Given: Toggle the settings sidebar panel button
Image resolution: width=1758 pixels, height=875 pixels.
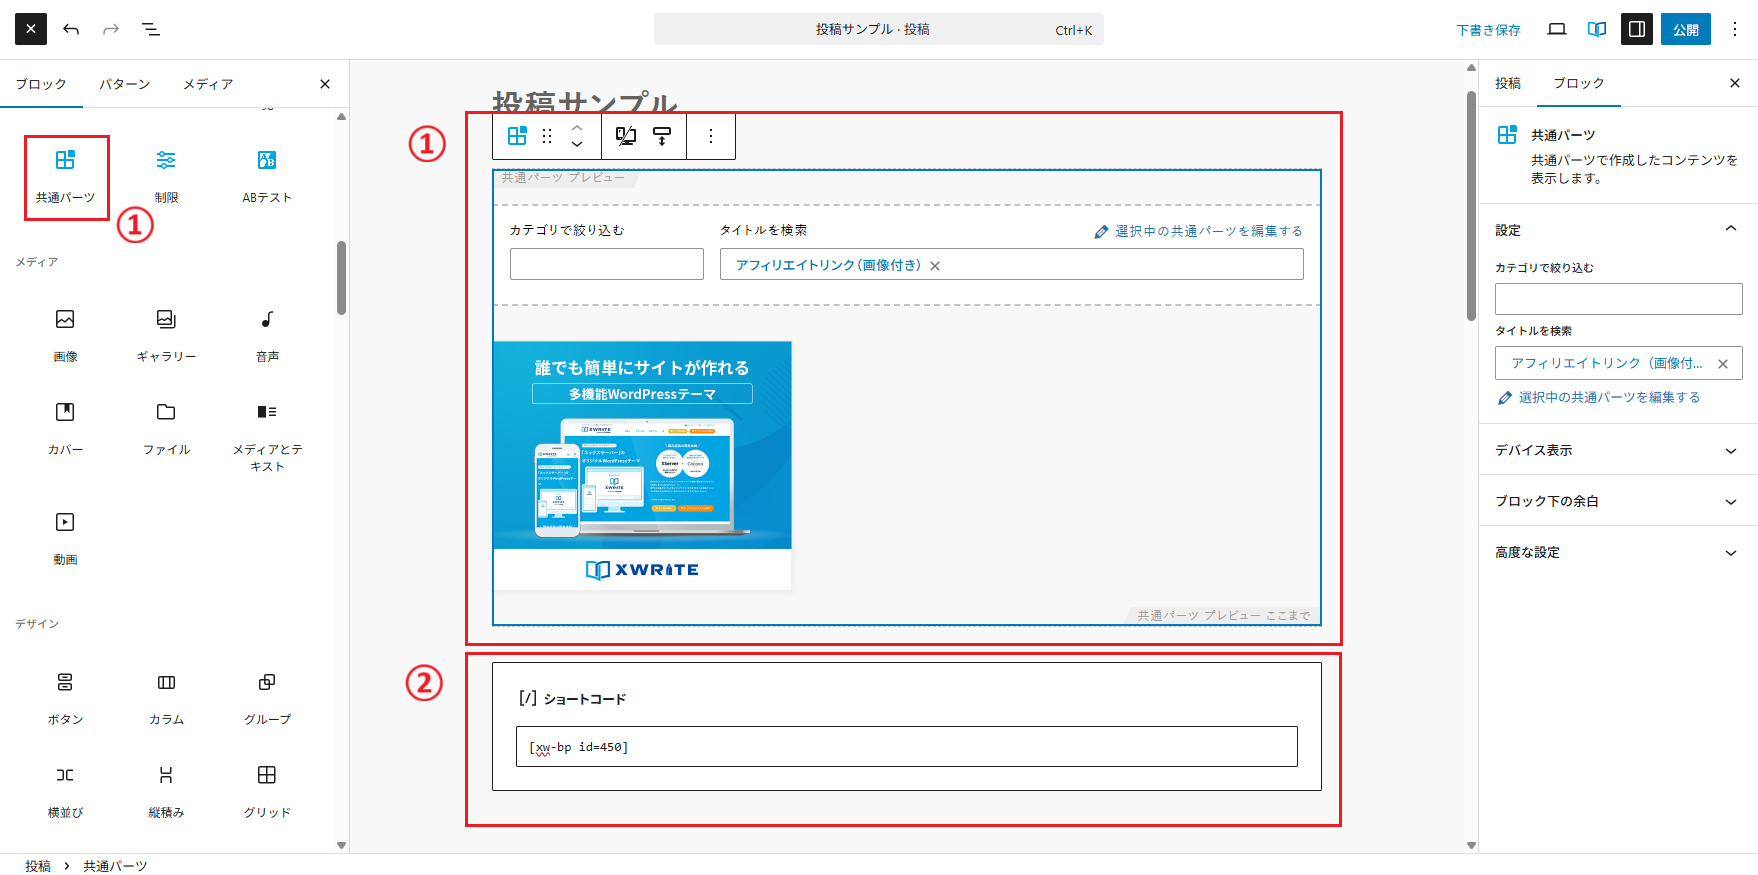Looking at the screenshot, I should (1637, 29).
